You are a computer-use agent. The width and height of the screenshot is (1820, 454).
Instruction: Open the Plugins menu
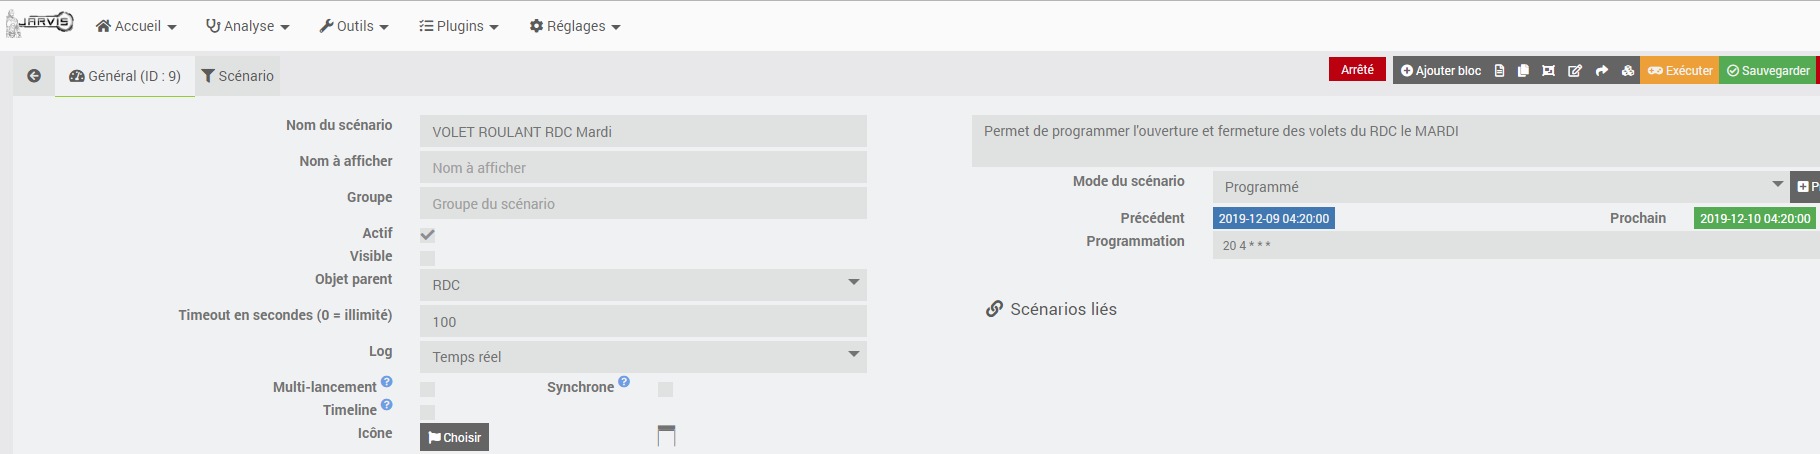click(458, 26)
